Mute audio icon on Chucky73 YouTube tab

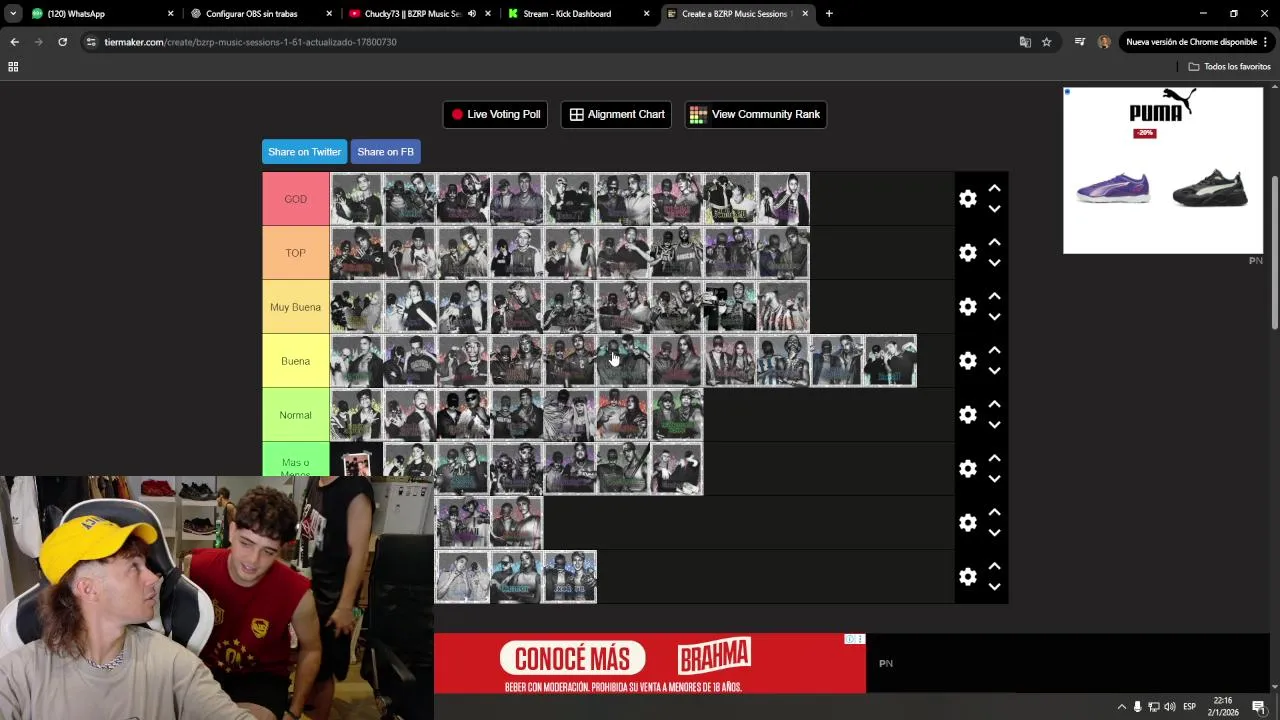[471, 14]
